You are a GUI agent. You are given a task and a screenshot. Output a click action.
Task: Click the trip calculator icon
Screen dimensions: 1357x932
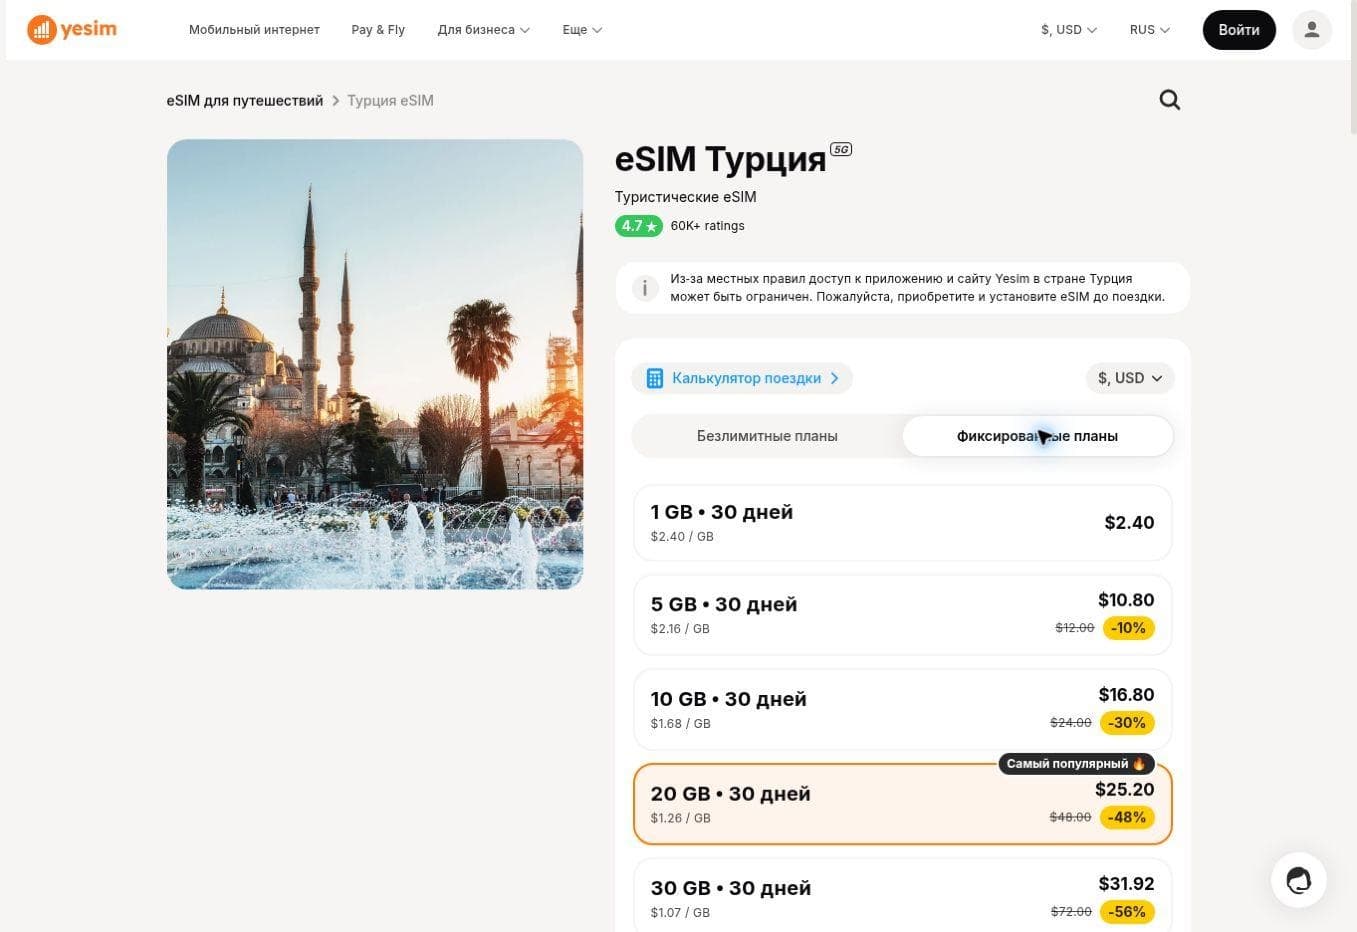pos(655,378)
